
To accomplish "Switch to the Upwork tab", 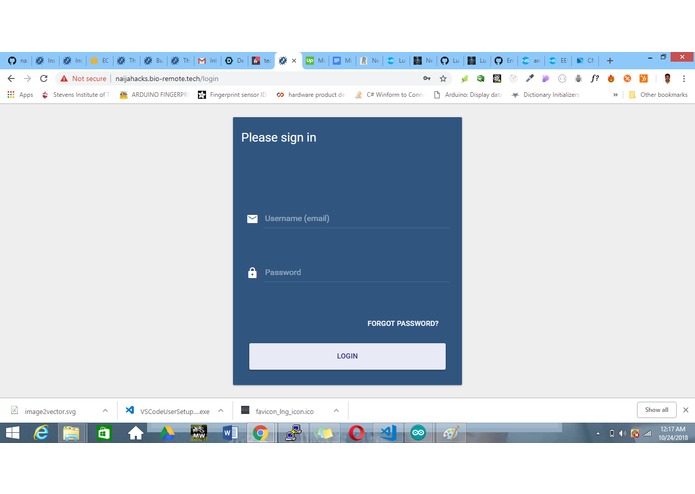I will point(315,61).
